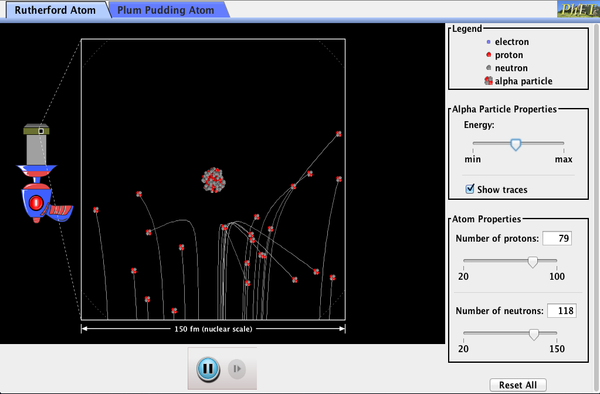This screenshot has width=600, height=394.
Task: Click the Number of neutrons slider thumb
Action: tap(534, 334)
